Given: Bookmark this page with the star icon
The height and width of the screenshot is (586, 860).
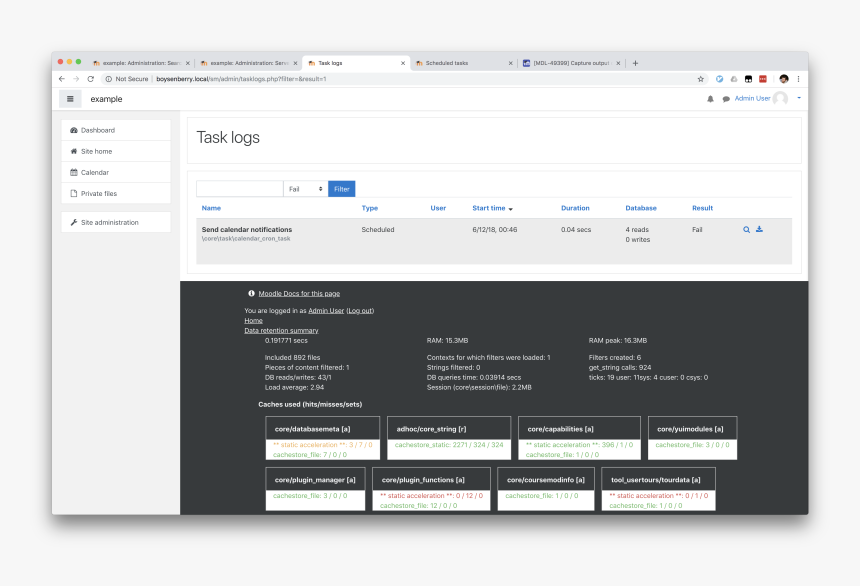Looking at the screenshot, I should click(x=700, y=79).
